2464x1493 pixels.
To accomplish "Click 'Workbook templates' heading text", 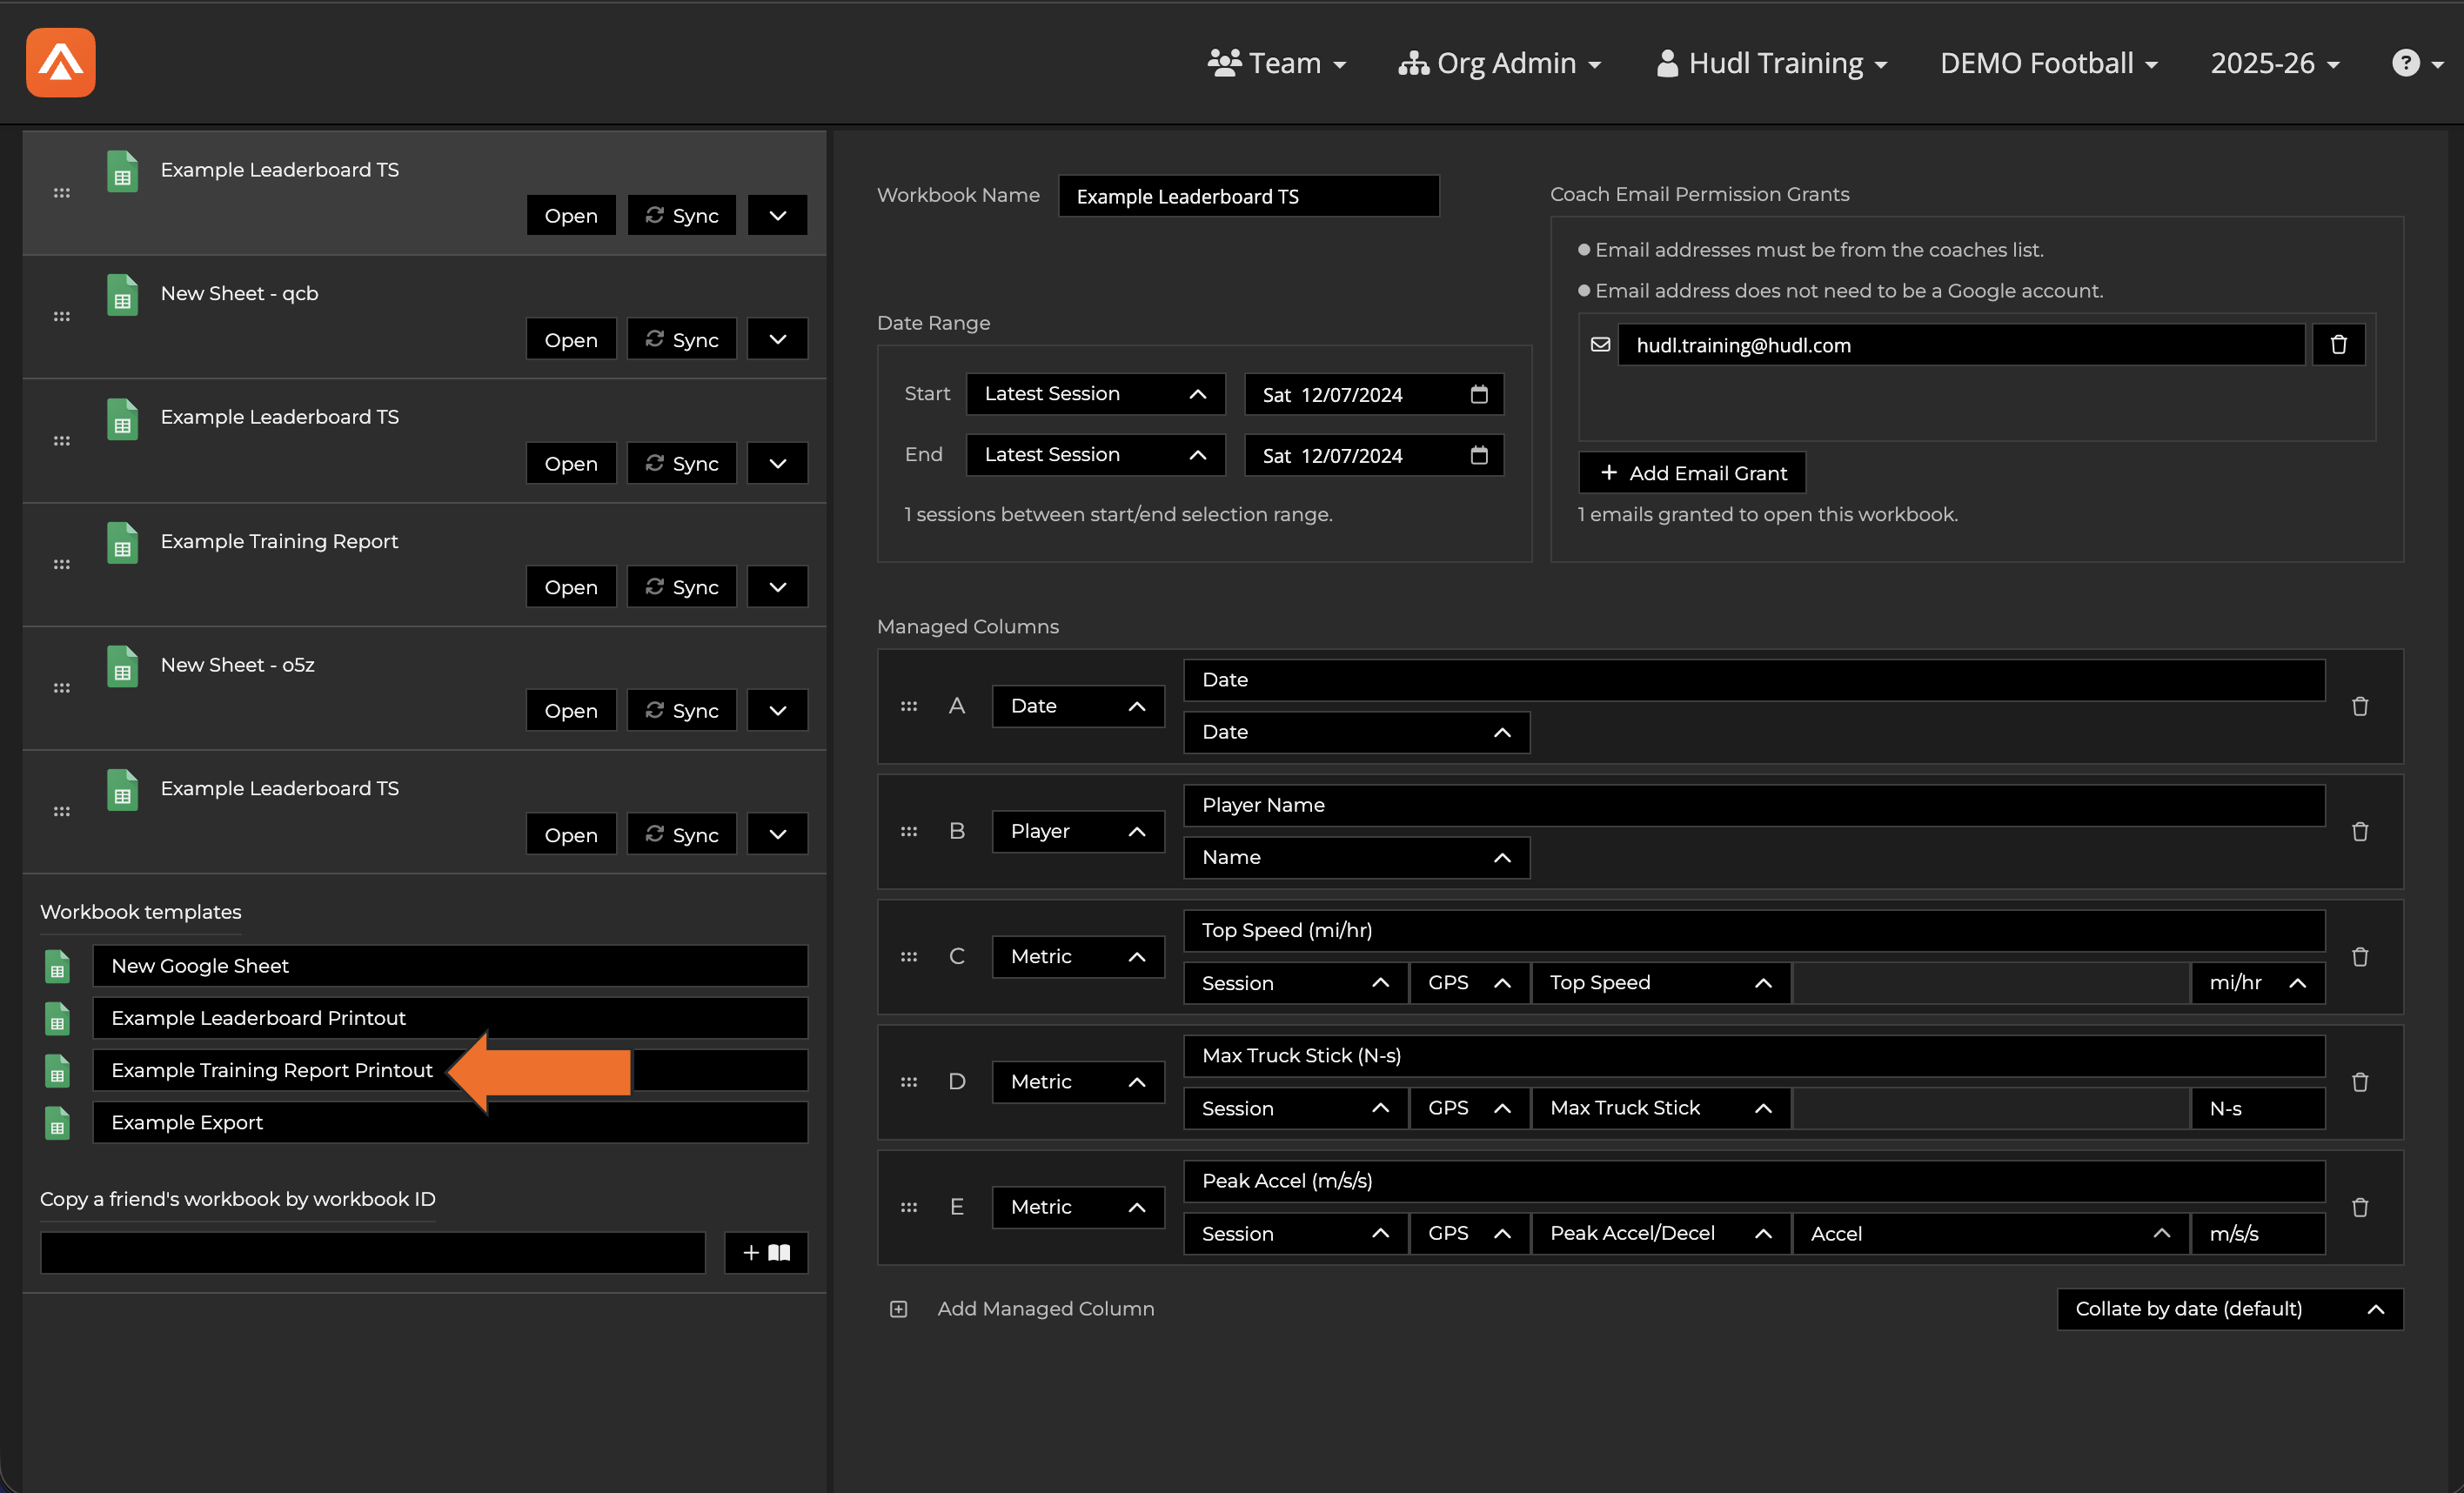I will point(141,912).
